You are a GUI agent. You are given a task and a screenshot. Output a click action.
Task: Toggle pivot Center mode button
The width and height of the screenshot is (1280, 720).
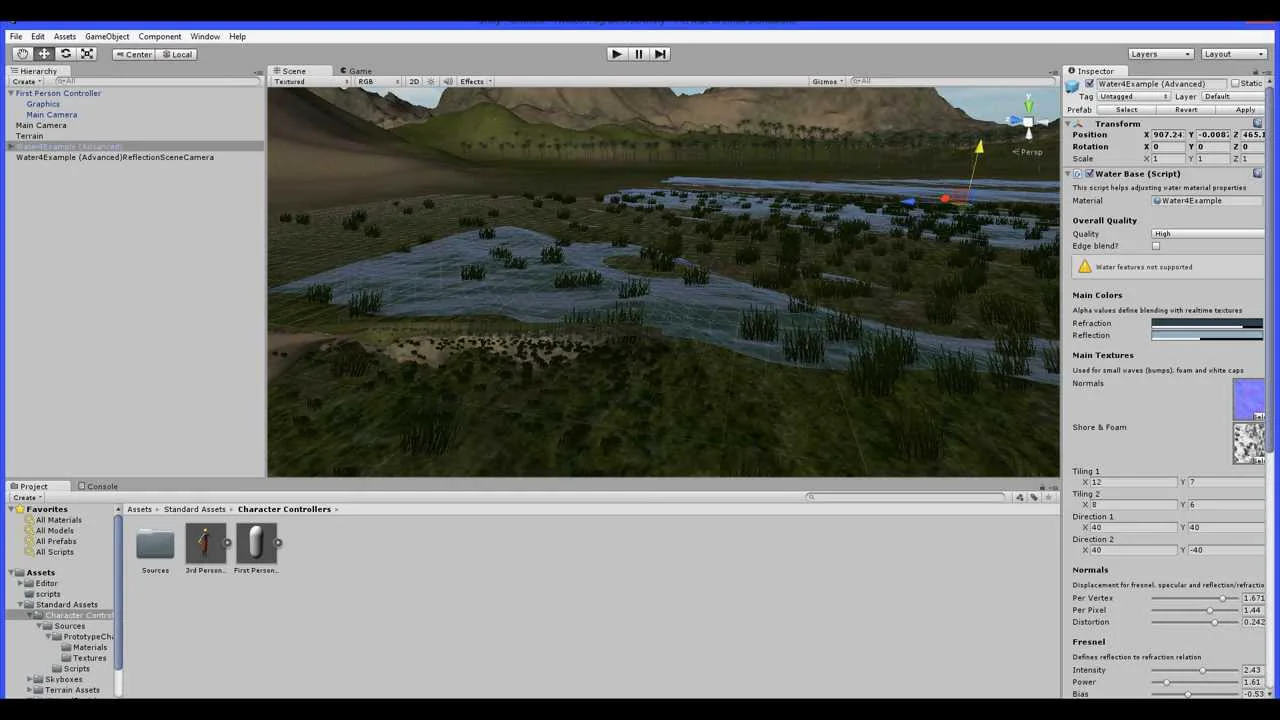pos(133,54)
